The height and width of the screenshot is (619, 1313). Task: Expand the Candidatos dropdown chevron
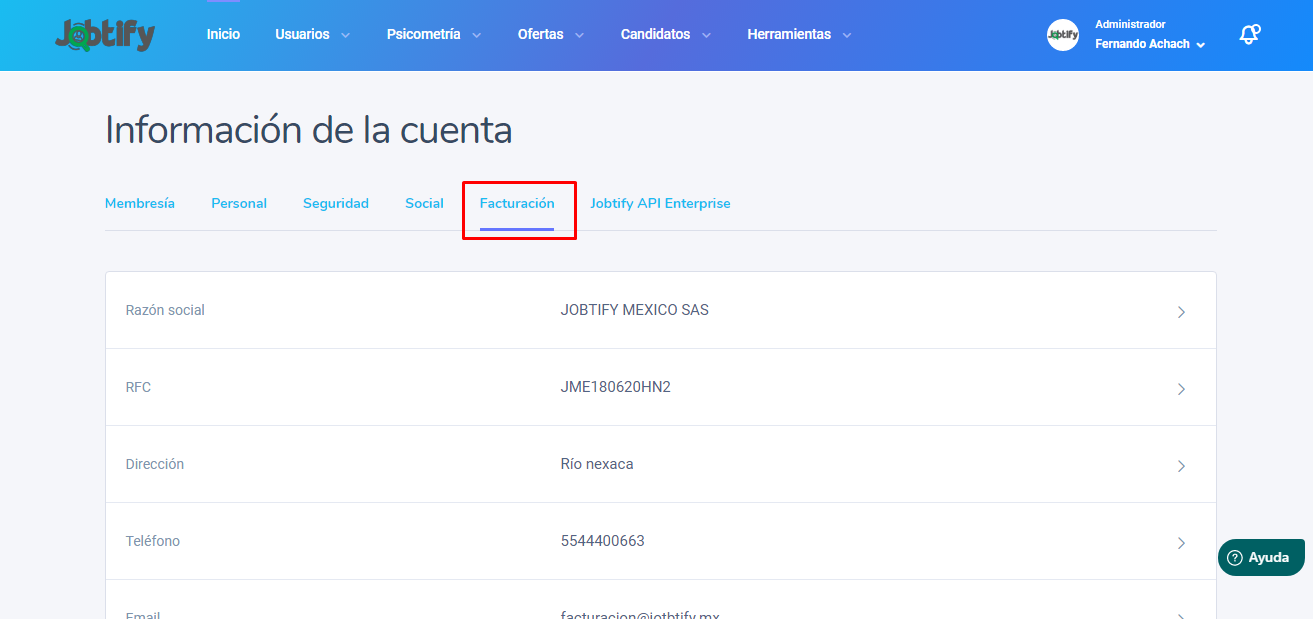(706, 35)
